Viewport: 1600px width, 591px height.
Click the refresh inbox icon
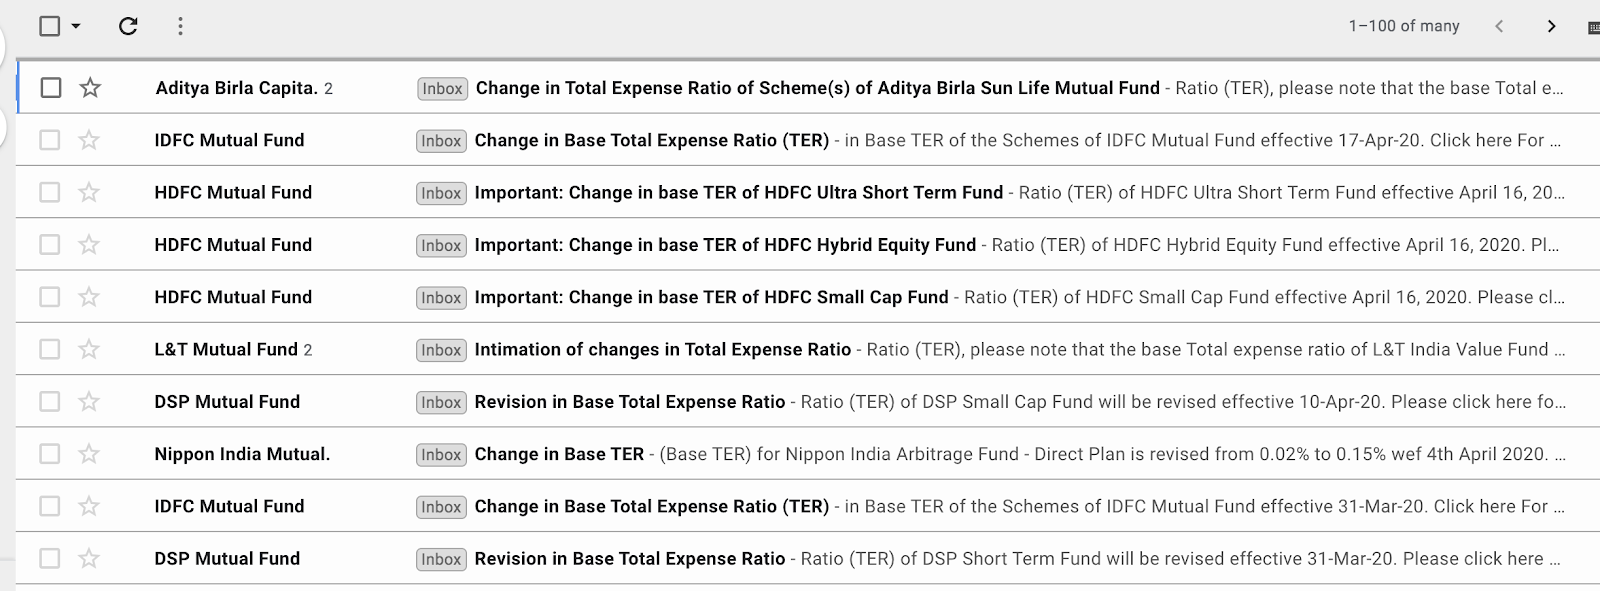pos(128,26)
